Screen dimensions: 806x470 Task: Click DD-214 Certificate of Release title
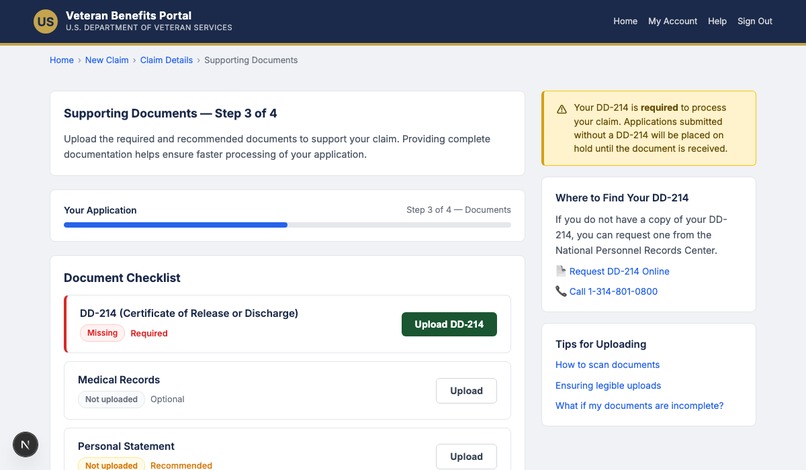[189, 313]
